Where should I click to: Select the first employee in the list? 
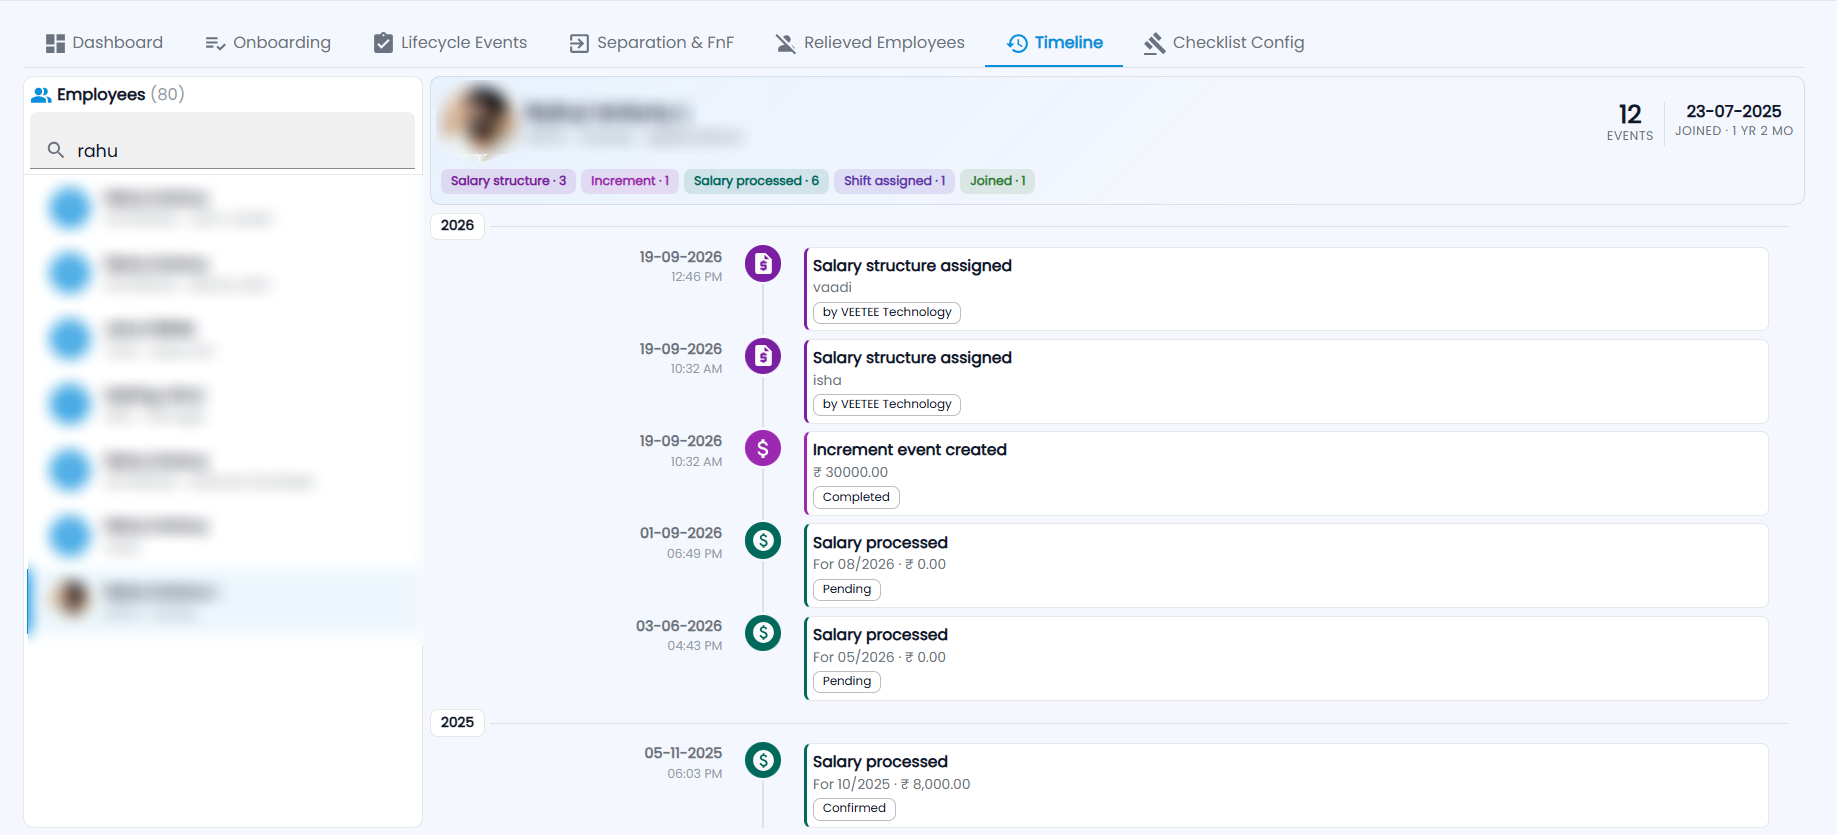(x=222, y=207)
